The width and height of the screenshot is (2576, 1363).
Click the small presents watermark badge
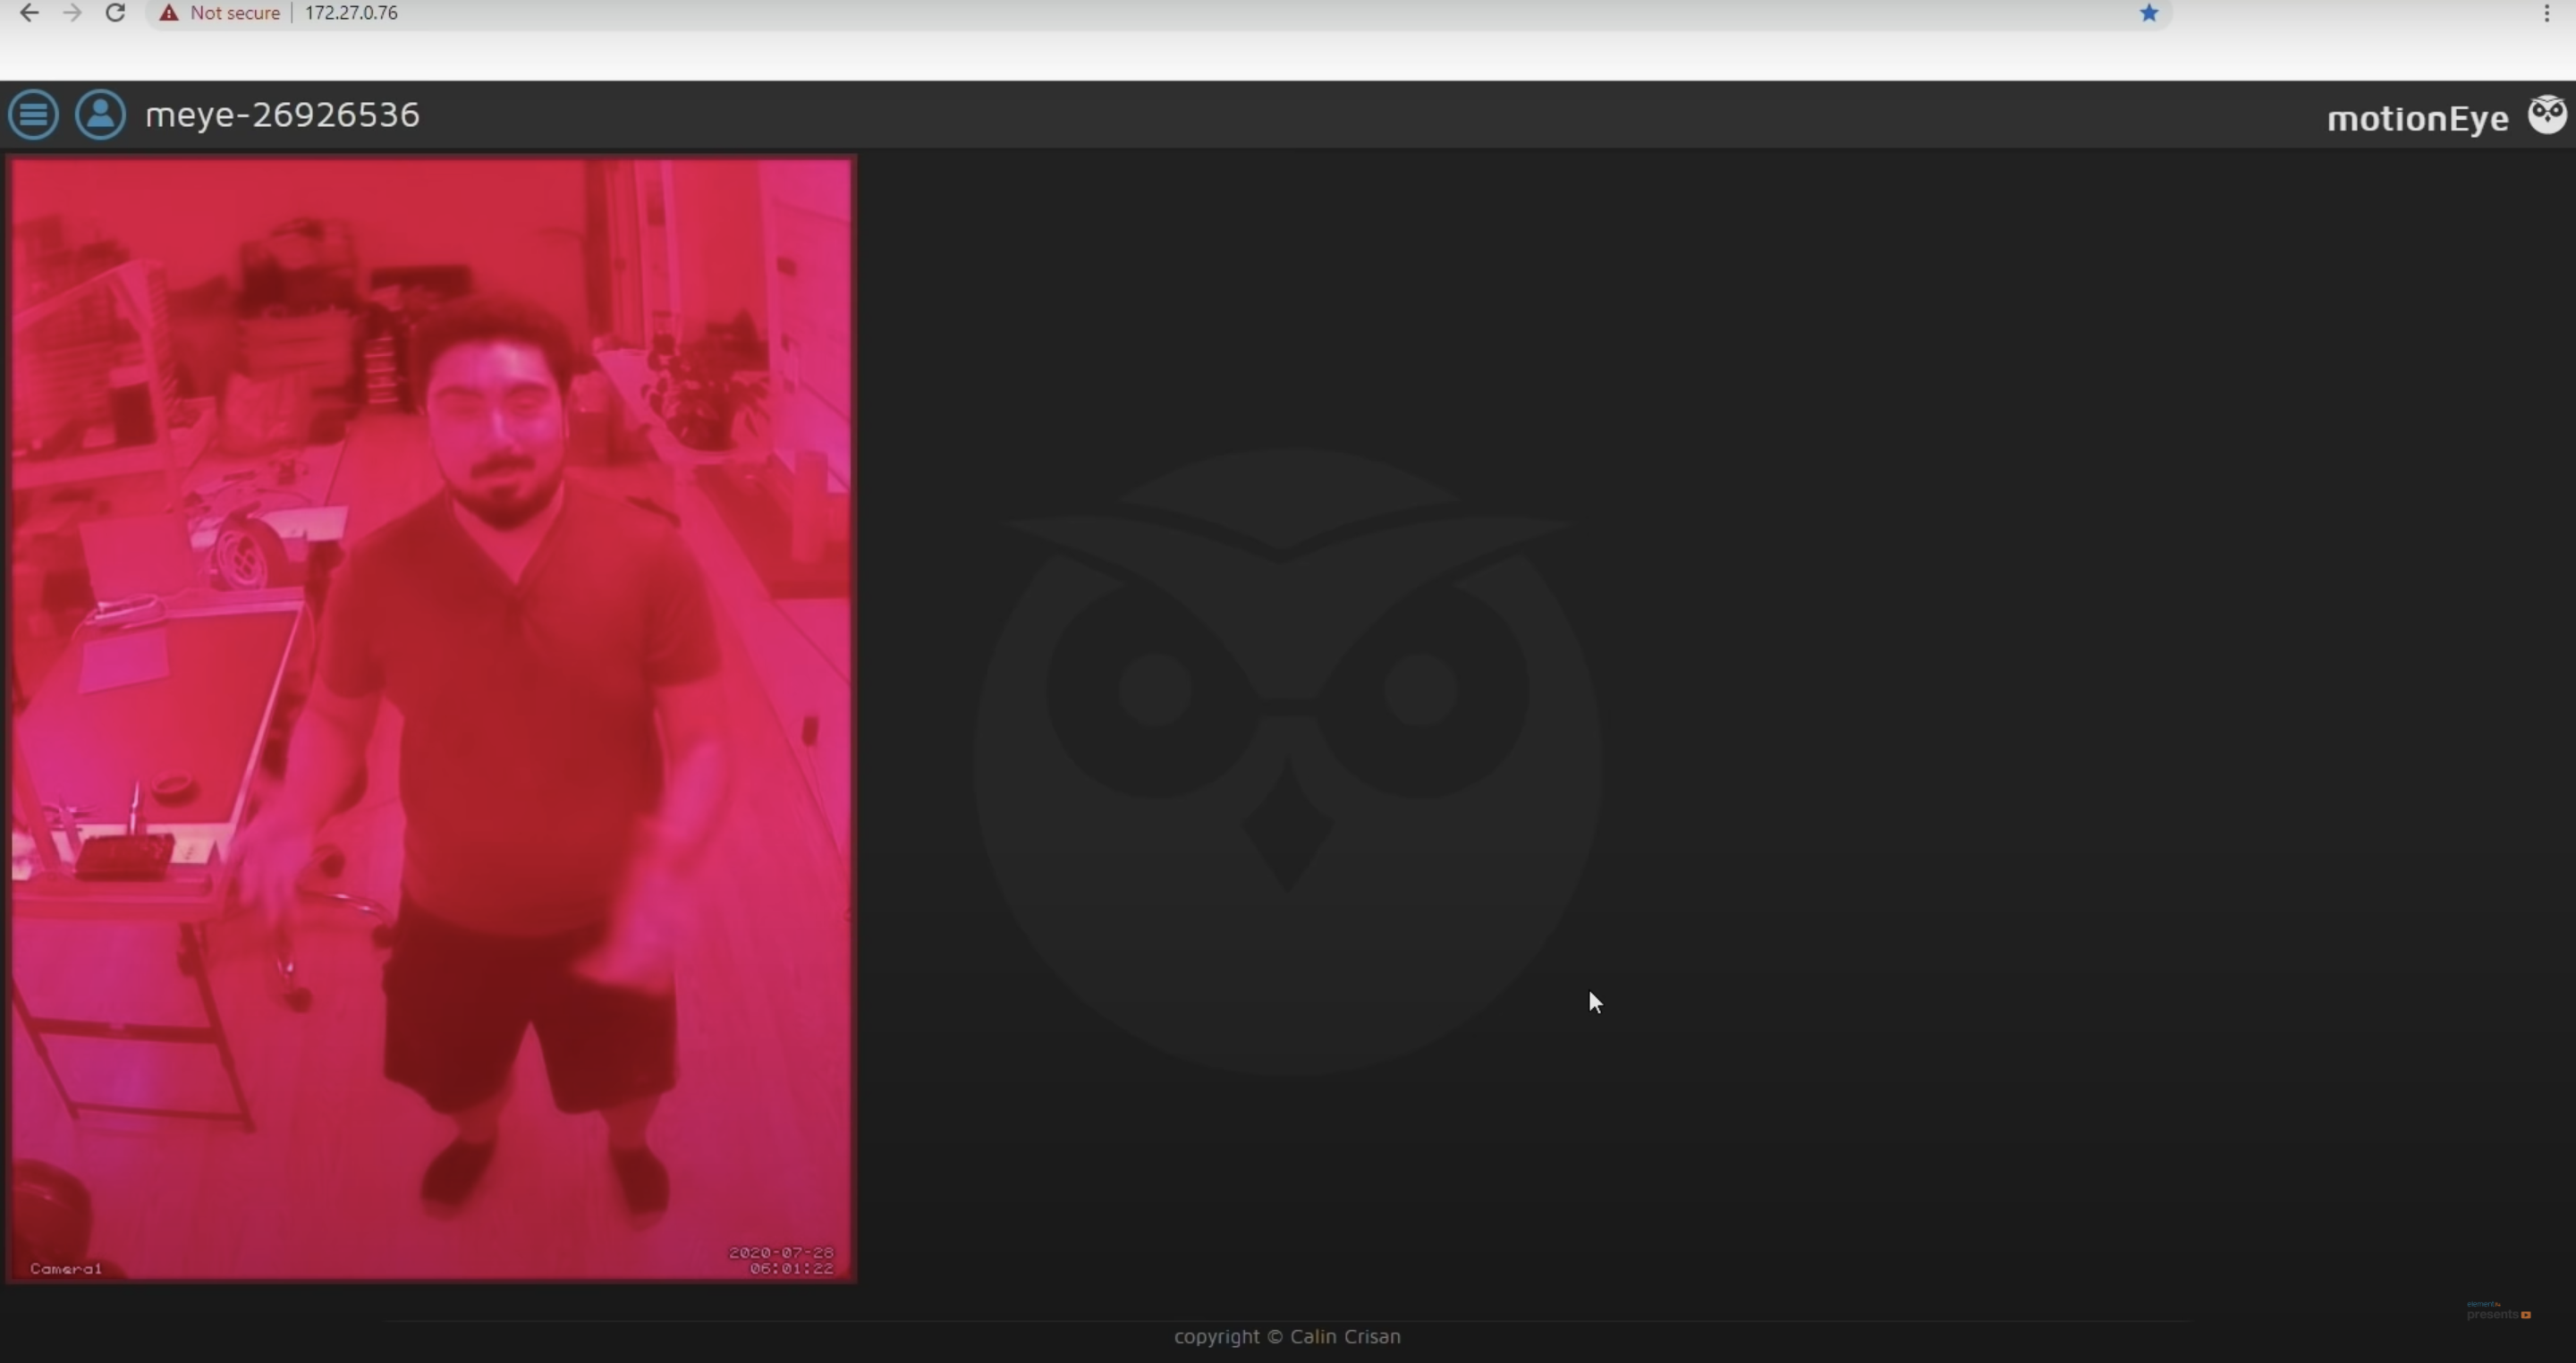click(x=2498, y=1310)
